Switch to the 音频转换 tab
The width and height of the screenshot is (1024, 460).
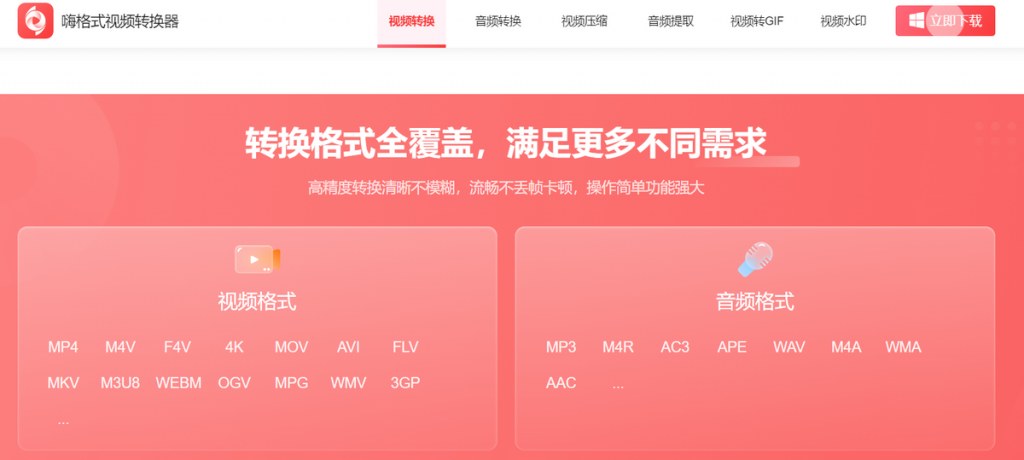(498, 22)
